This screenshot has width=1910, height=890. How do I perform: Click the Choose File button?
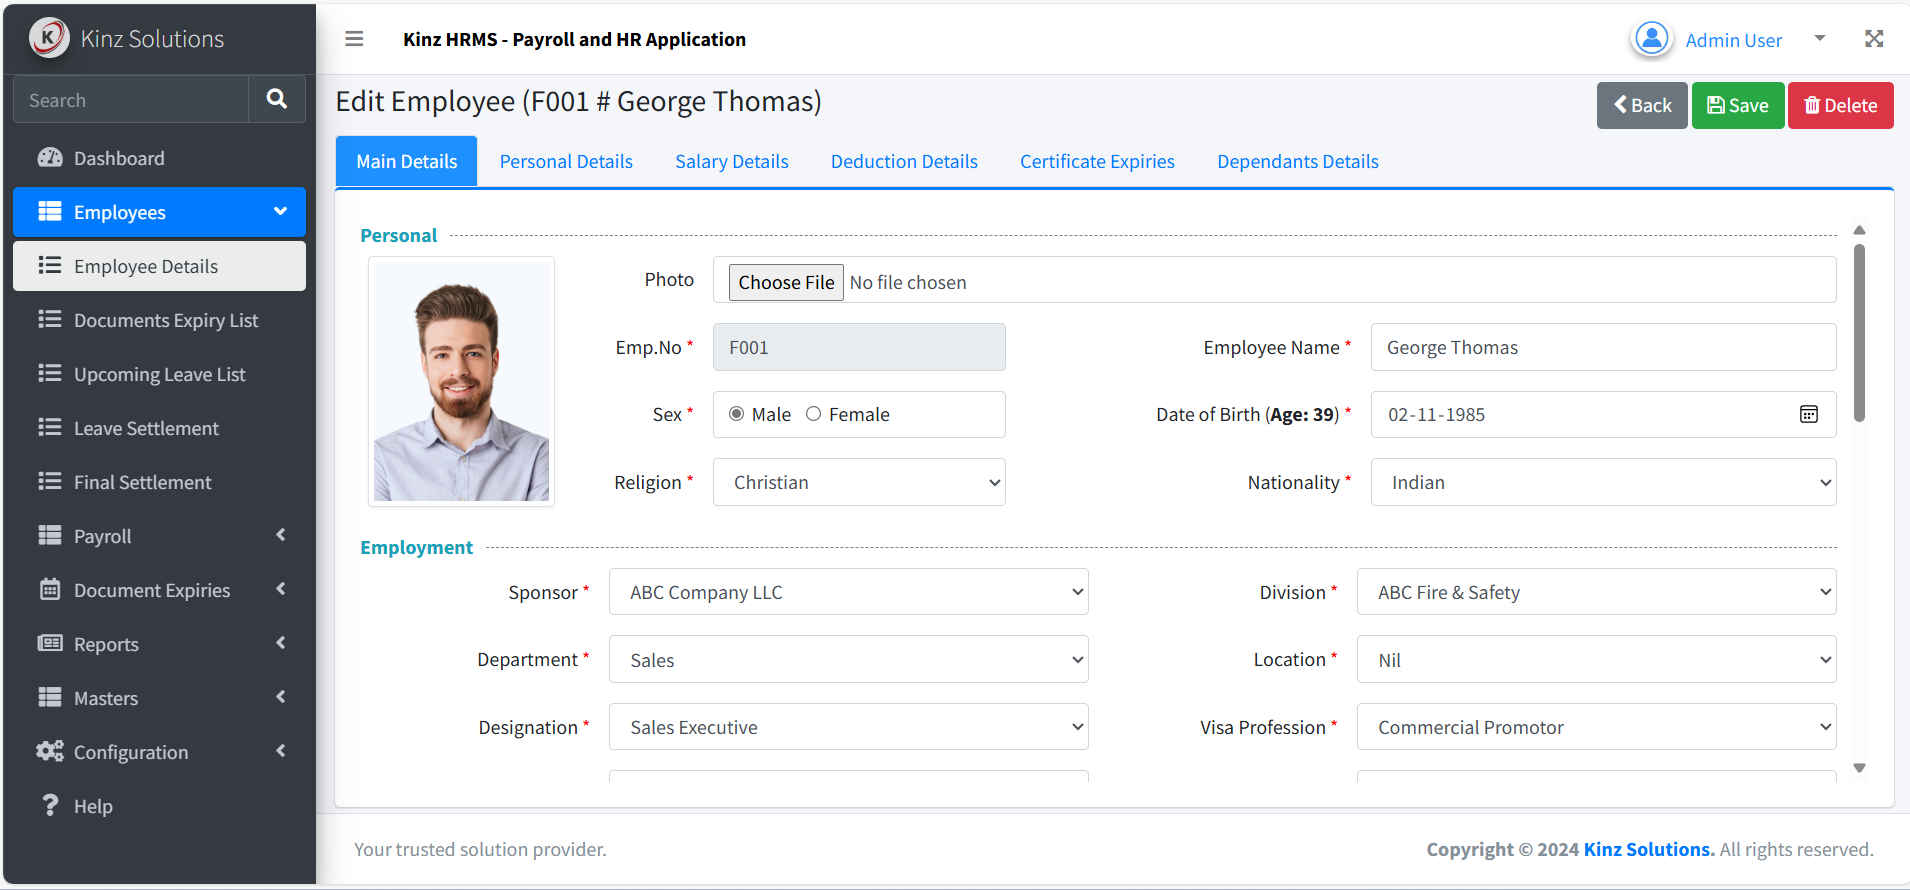pos(786,282)
